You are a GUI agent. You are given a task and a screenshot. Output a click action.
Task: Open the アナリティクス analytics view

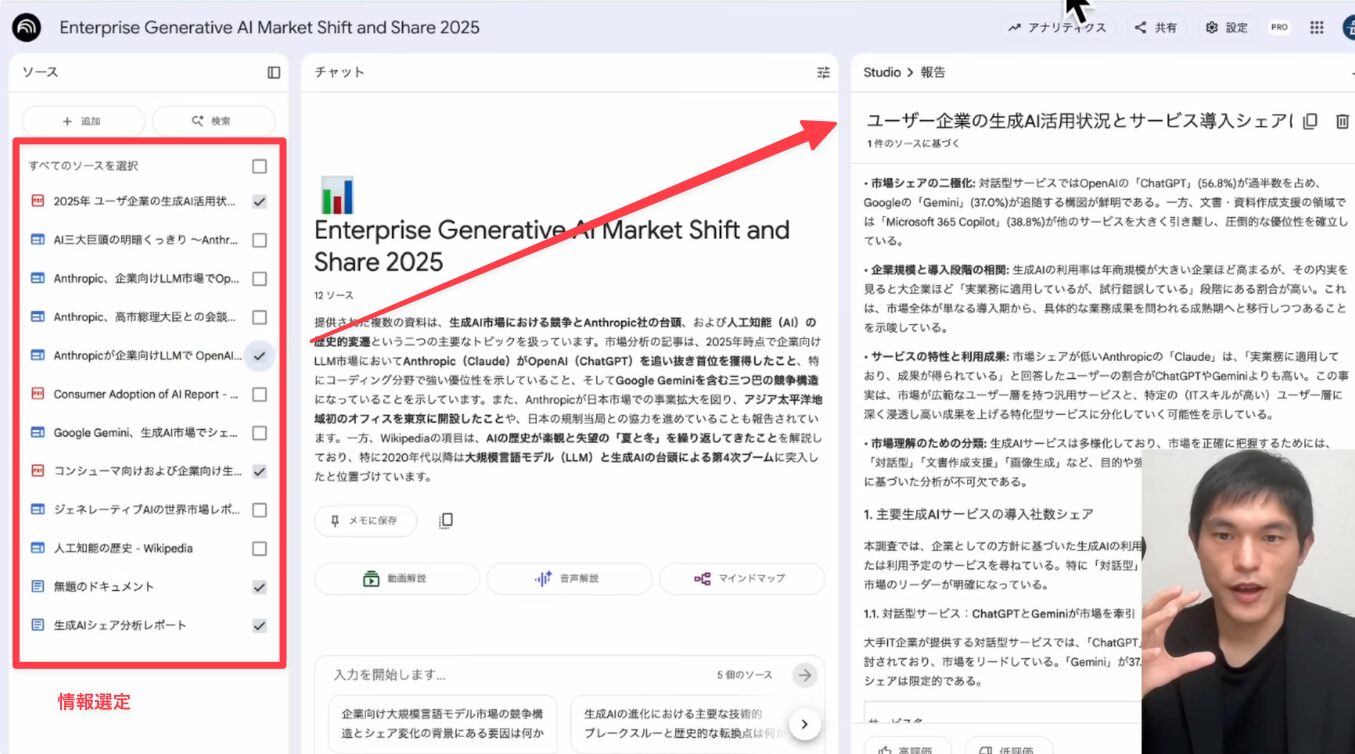[x=1057, y=28]
